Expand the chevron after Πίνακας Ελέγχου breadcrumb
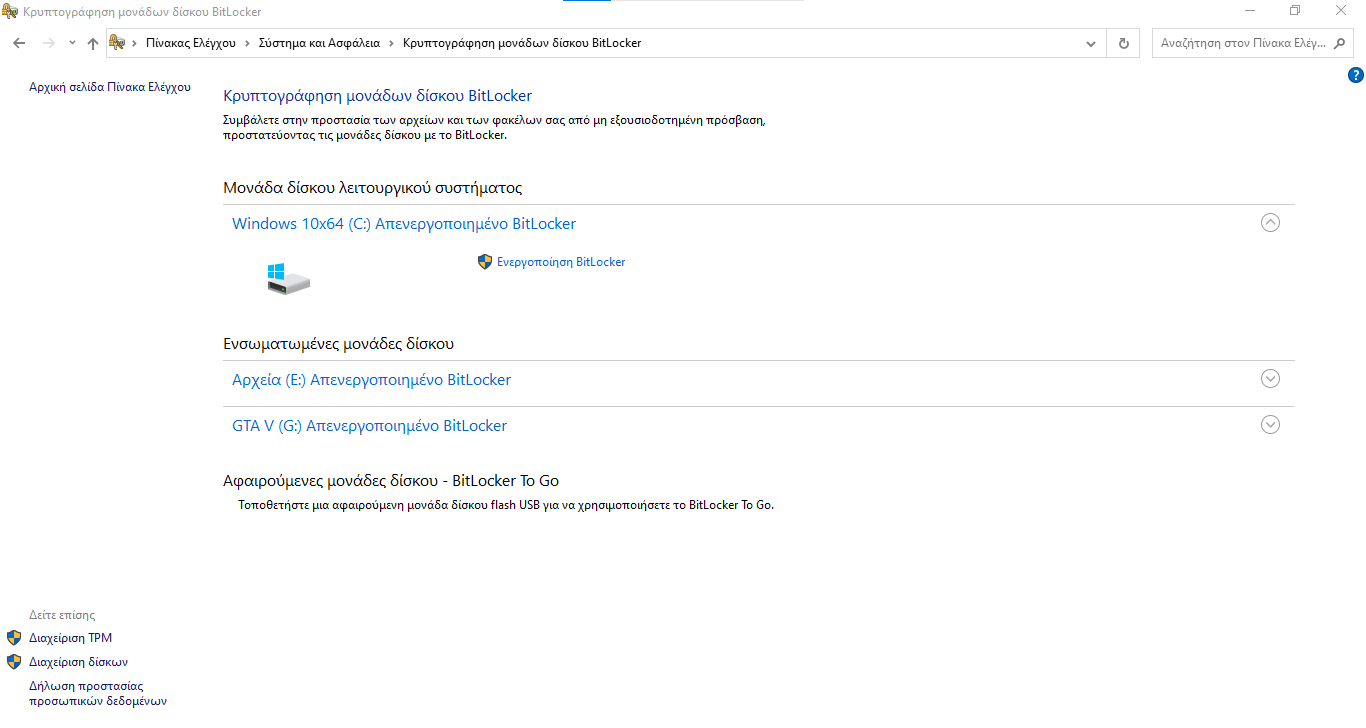Screen dimensions: 1366x728 pyautogui.click(x=247, y=43)
